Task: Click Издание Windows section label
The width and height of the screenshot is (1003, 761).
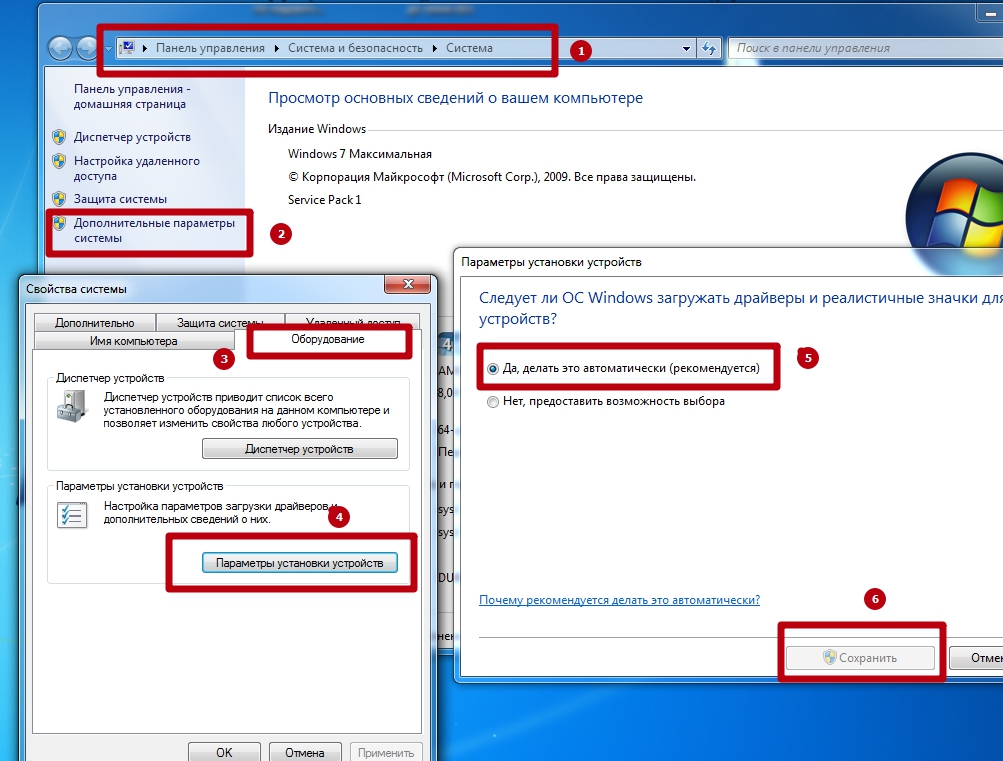Action: click(x=317, y=129)
